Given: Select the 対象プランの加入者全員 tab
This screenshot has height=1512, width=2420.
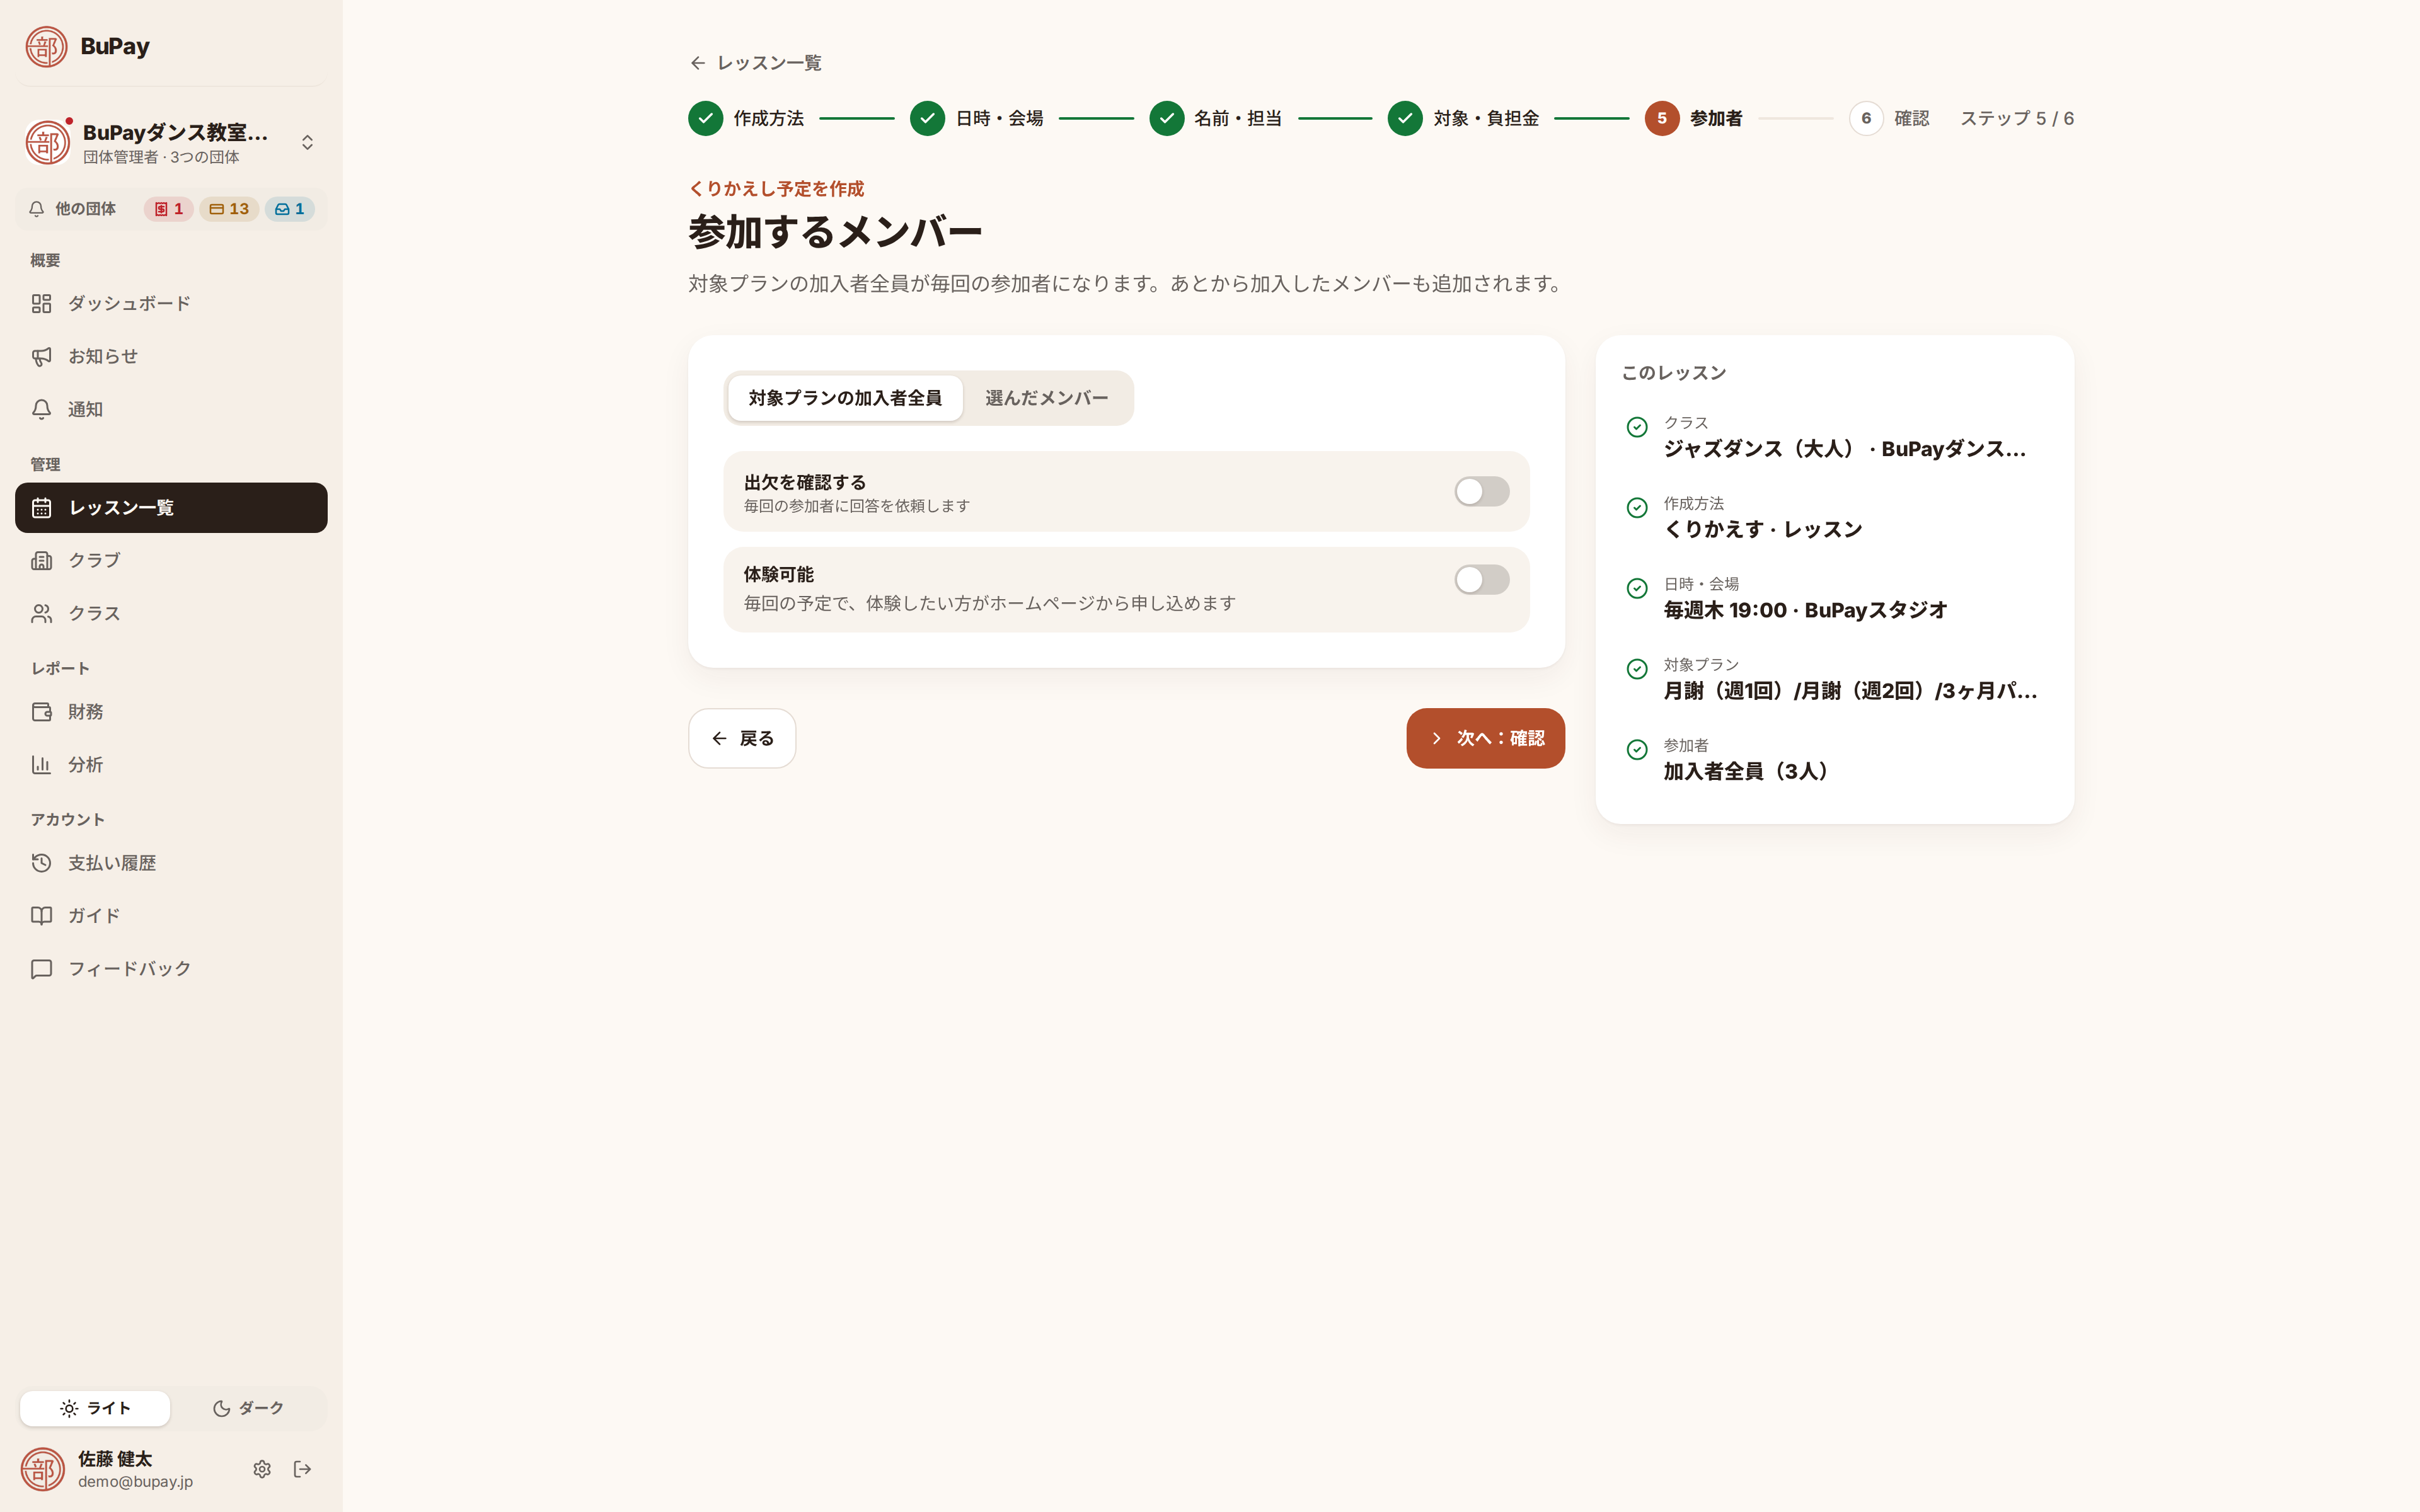Looking at the screenshot, I should 845,398.
